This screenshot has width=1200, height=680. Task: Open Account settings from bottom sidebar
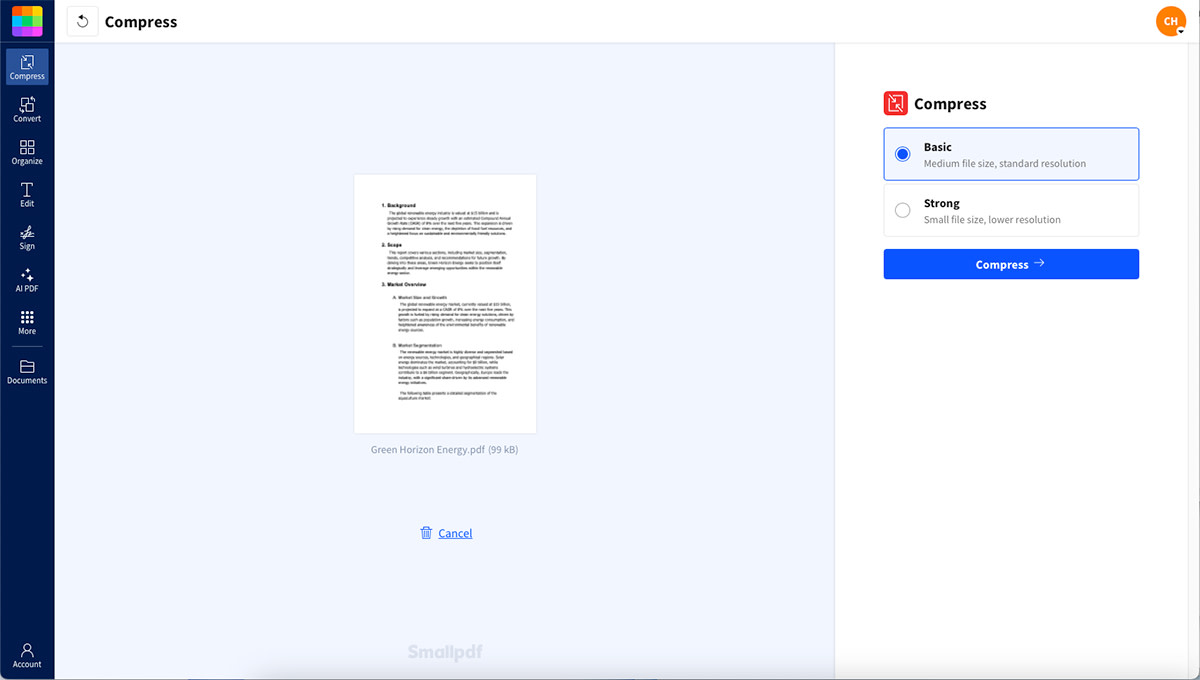point(27,655)
